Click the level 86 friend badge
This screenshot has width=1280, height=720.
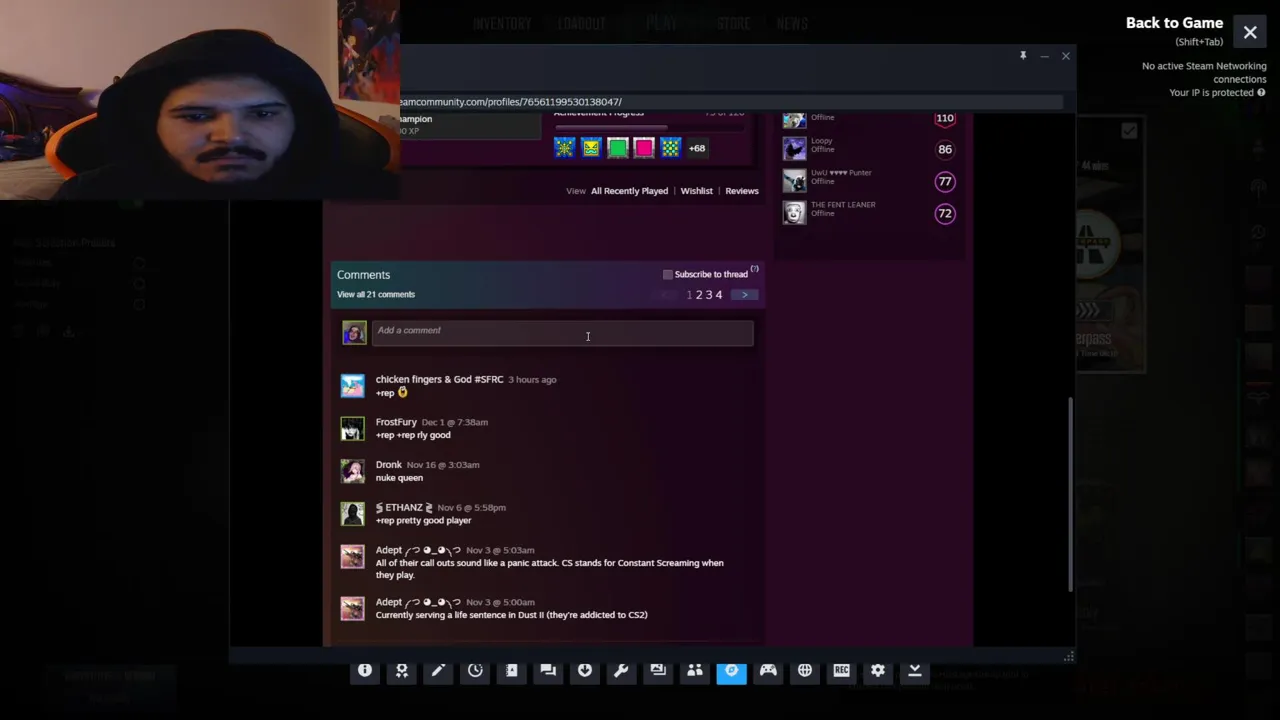[945, 150]
